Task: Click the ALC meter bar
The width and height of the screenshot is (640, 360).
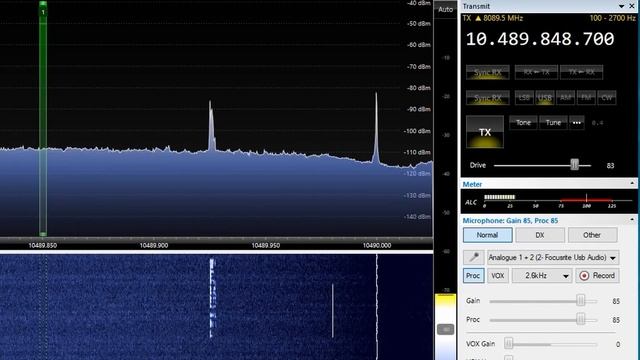Action: 500,197
